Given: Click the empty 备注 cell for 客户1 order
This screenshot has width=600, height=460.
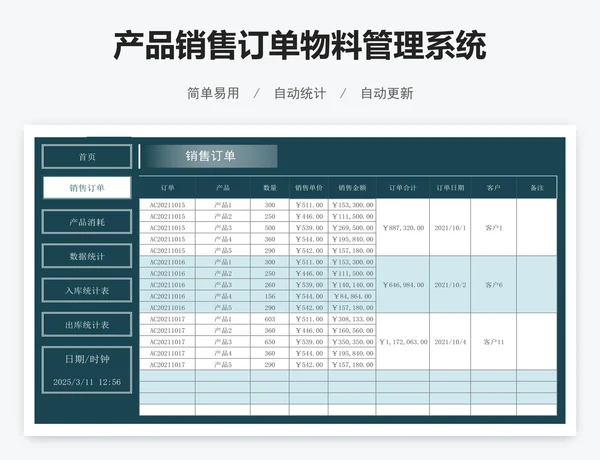Looking at the screenshot, I should click(537, 228).
